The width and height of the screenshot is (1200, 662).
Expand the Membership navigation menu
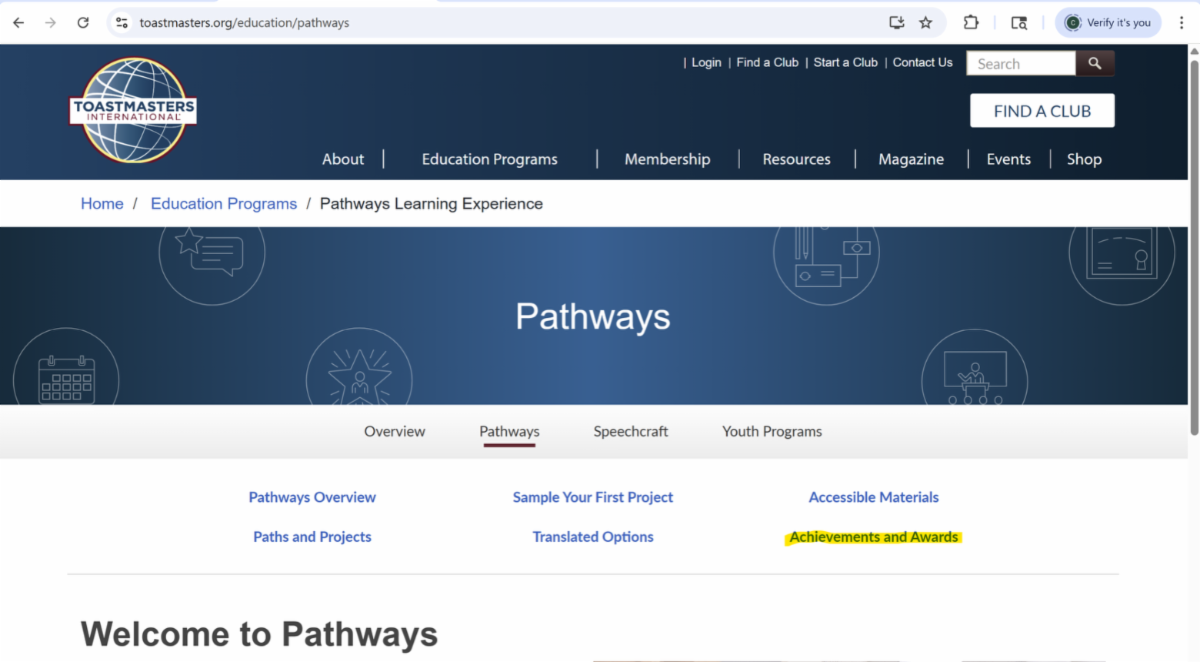[667, 159]
